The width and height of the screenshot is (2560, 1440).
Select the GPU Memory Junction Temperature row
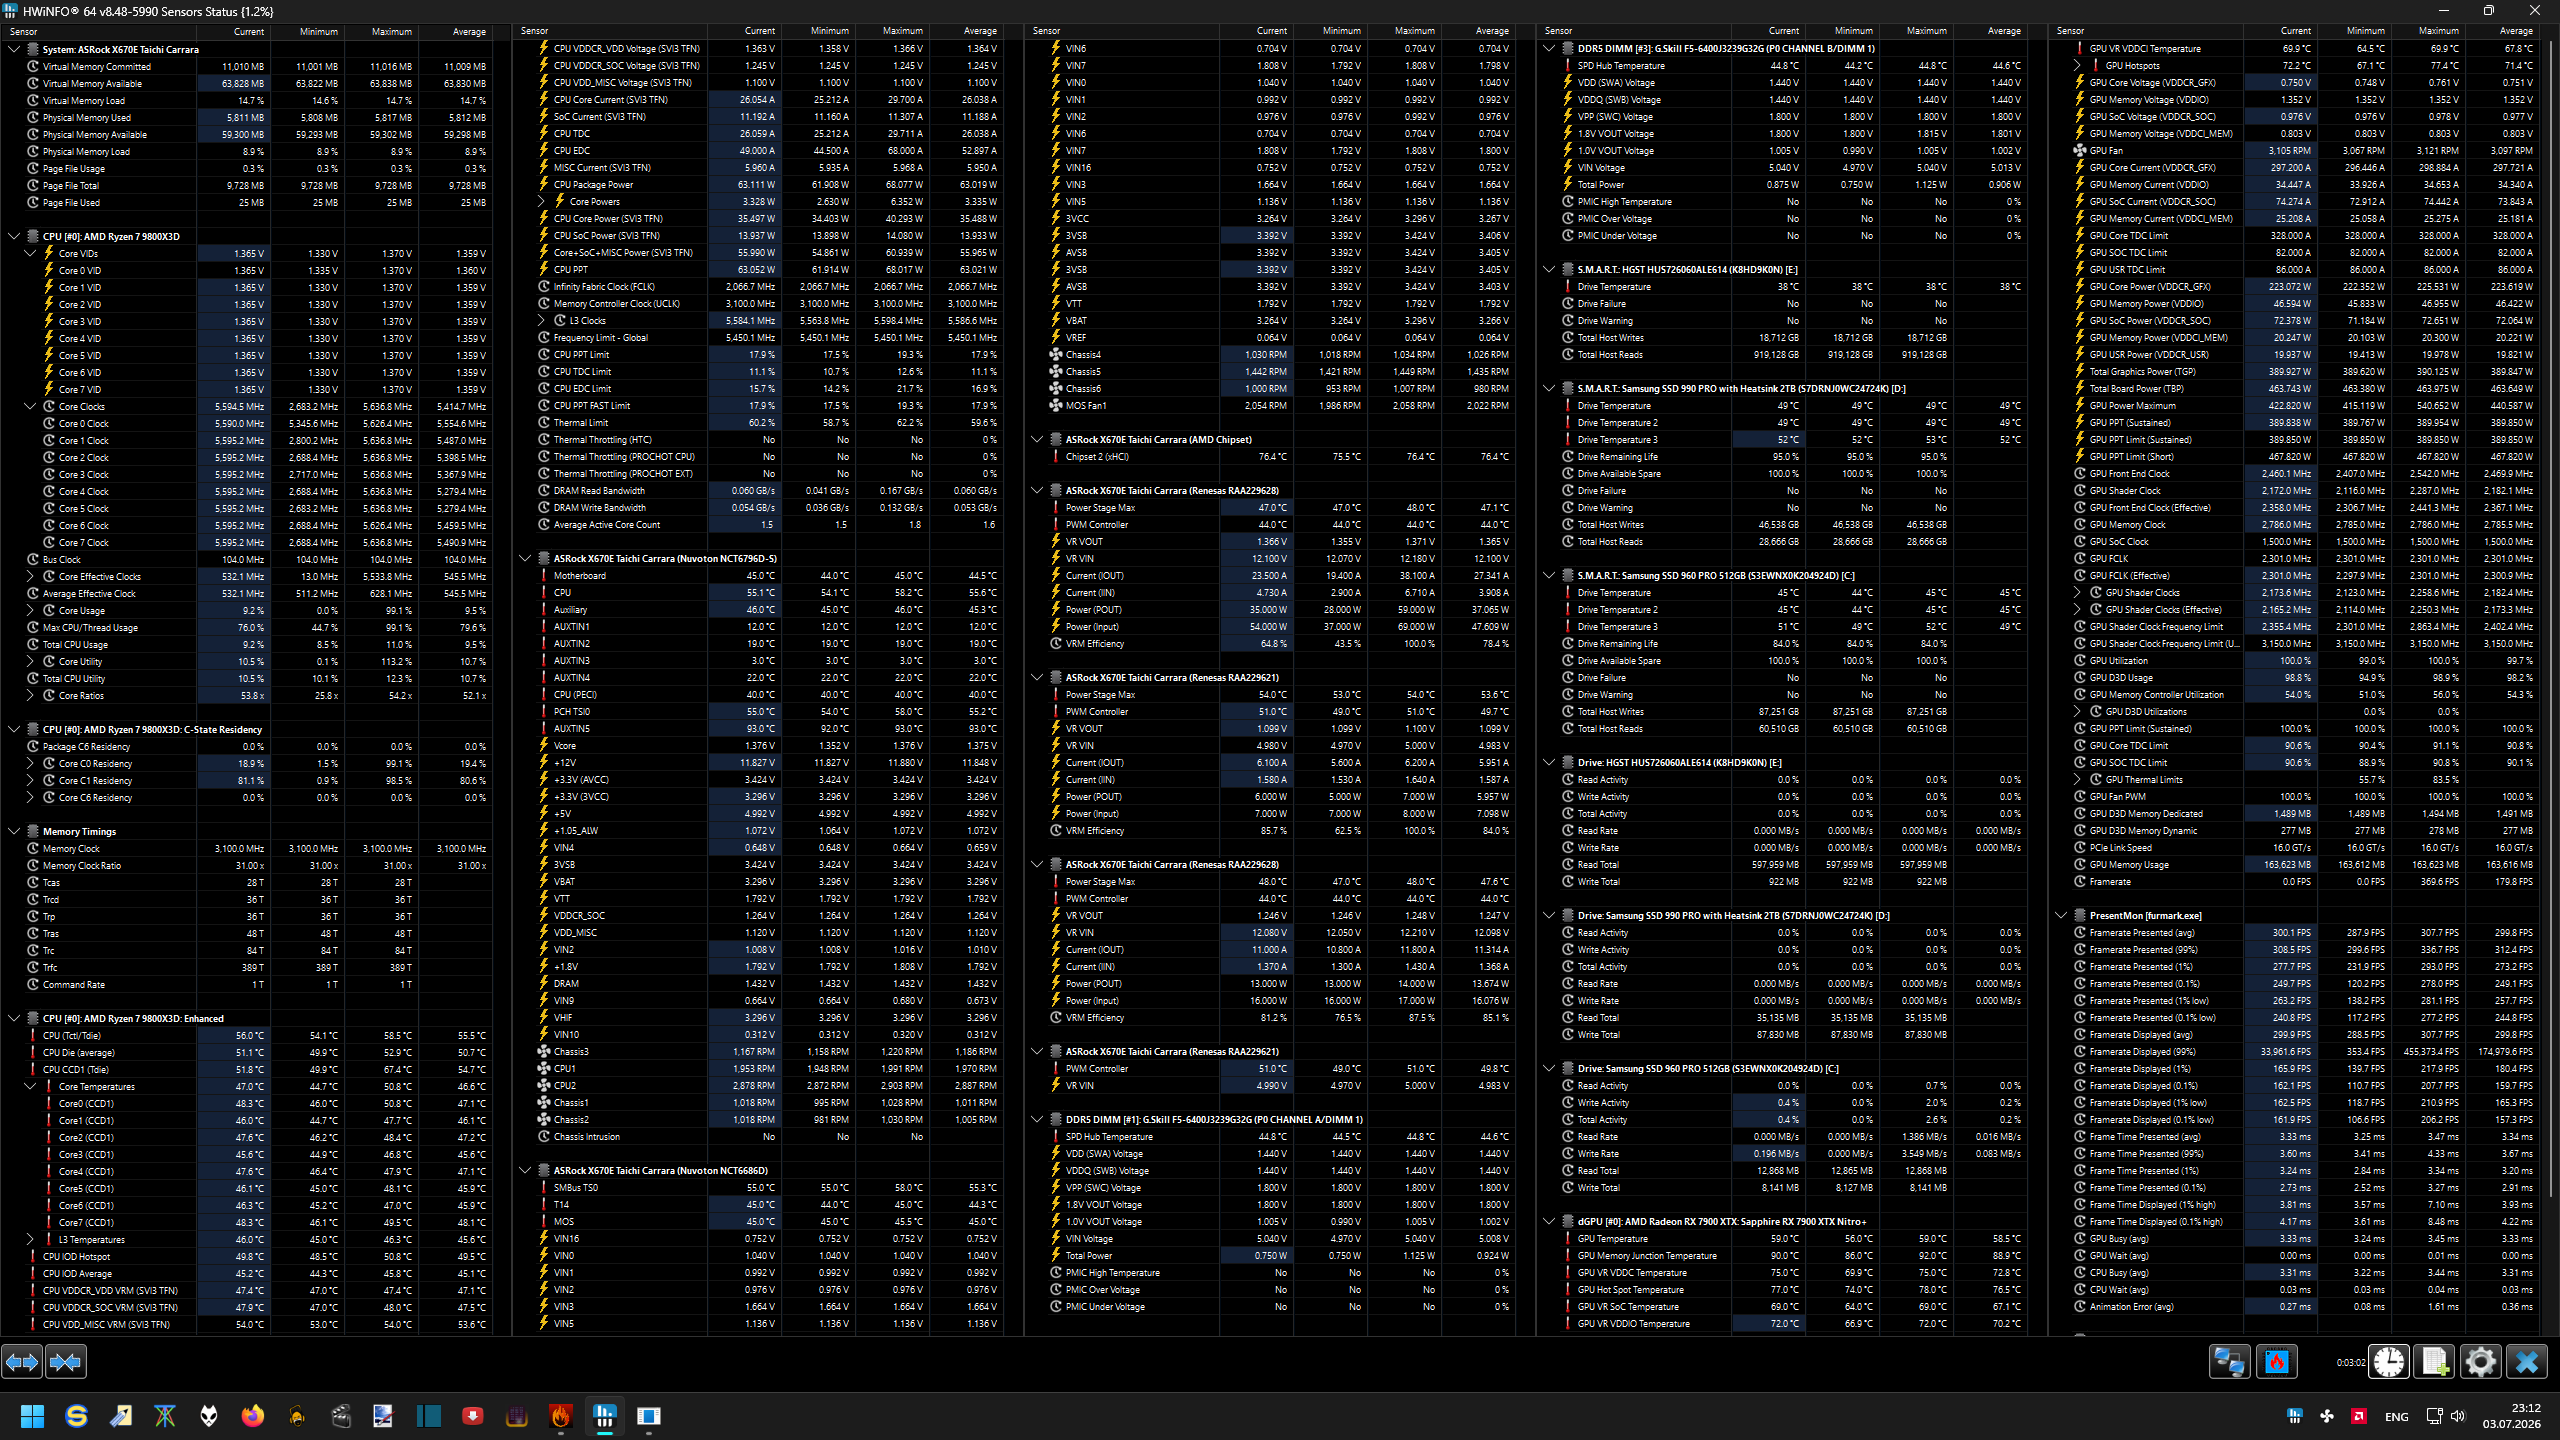pyautogui.click(x=1794, y=1256)
